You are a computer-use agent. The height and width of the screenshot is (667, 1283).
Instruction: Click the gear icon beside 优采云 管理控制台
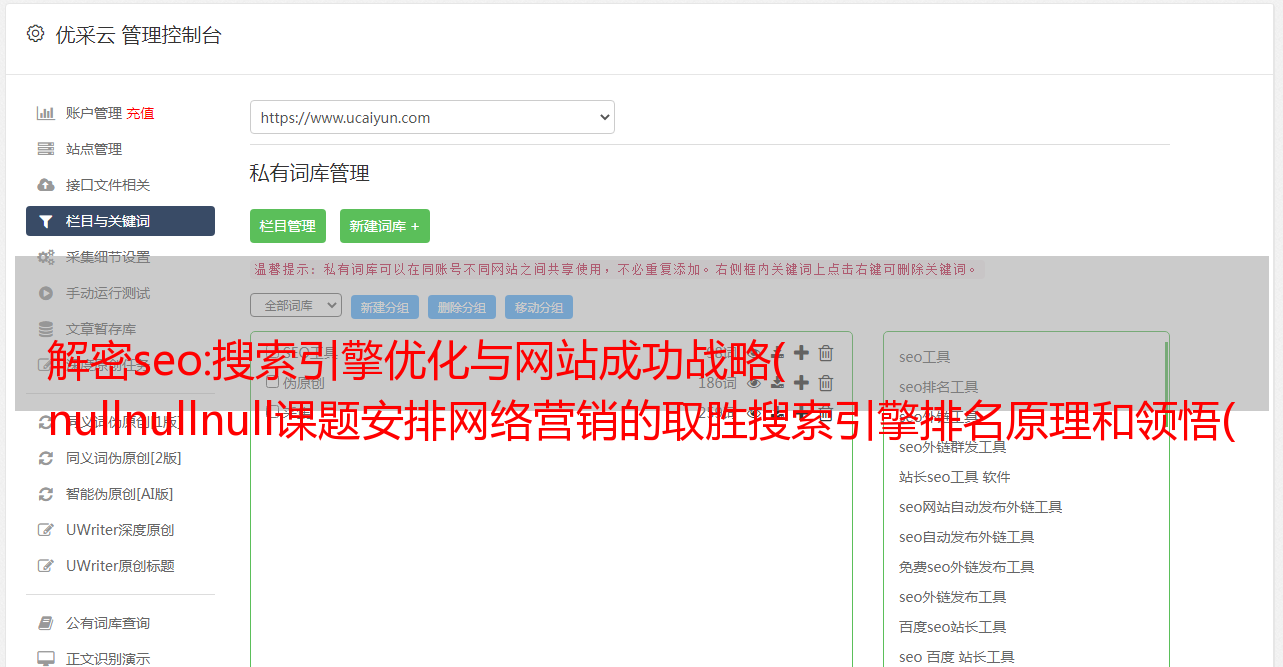coord(36,34)
